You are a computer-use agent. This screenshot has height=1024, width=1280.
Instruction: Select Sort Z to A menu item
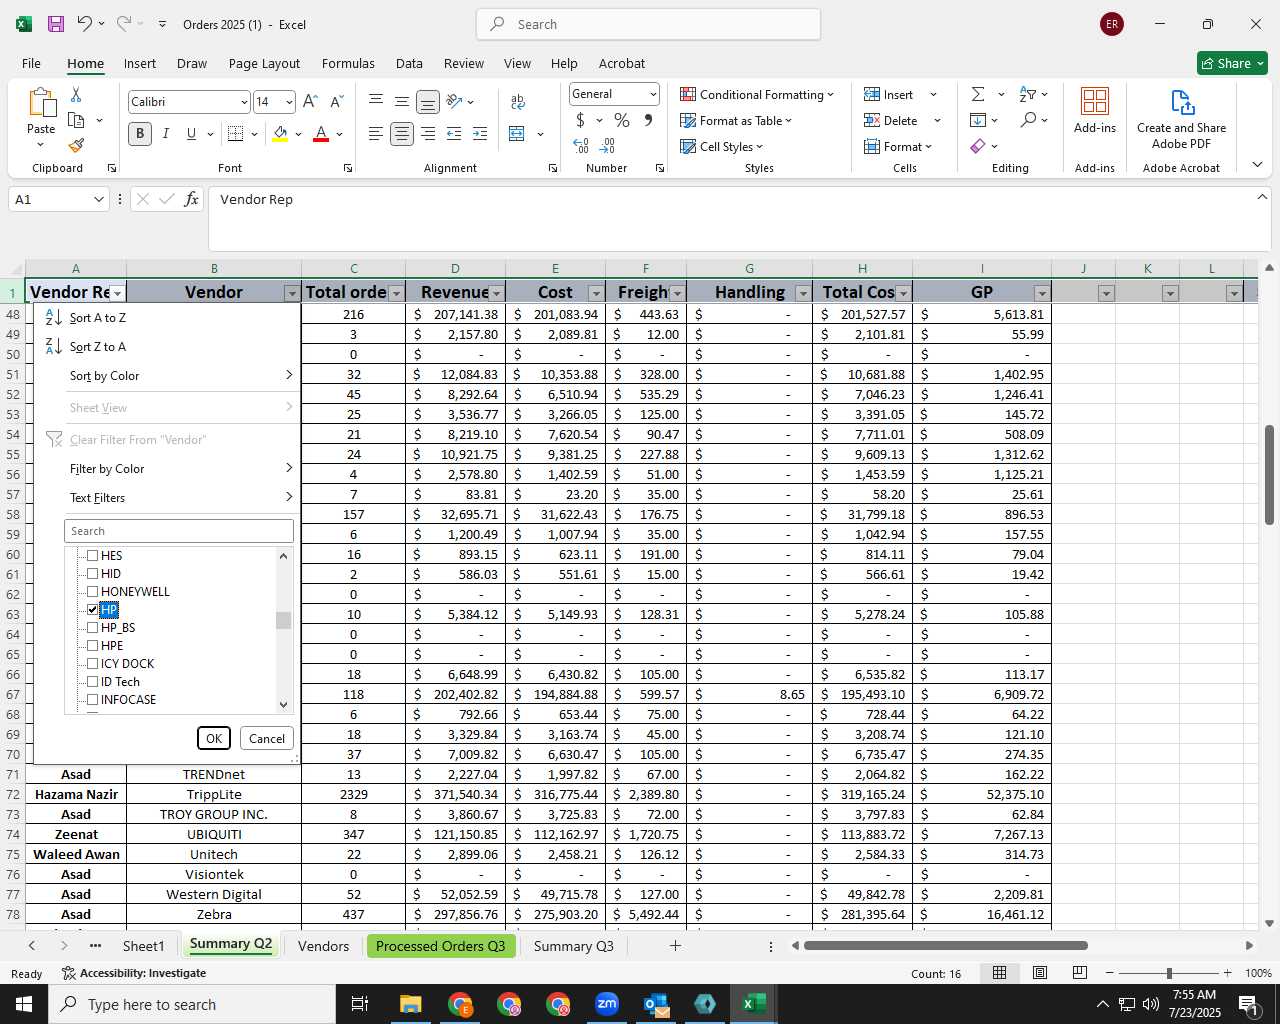pyautogui.click(x=98, y=346)
